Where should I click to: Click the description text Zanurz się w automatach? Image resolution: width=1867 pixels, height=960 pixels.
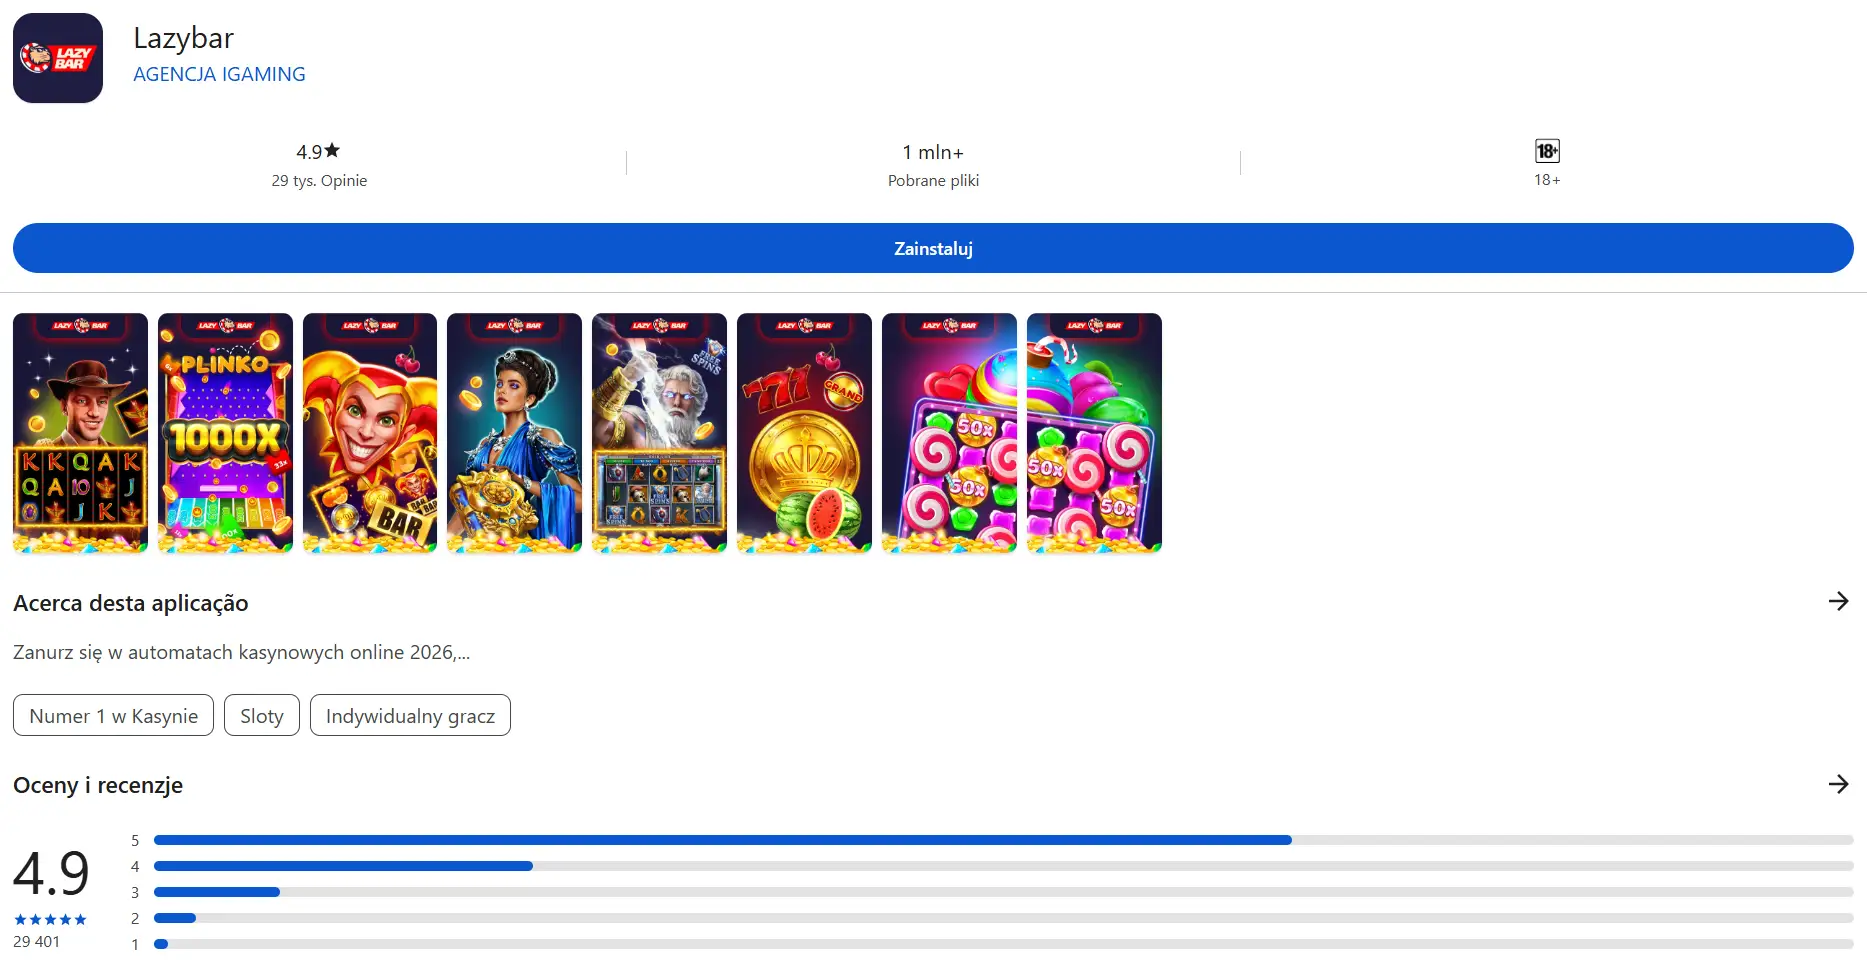241,652
